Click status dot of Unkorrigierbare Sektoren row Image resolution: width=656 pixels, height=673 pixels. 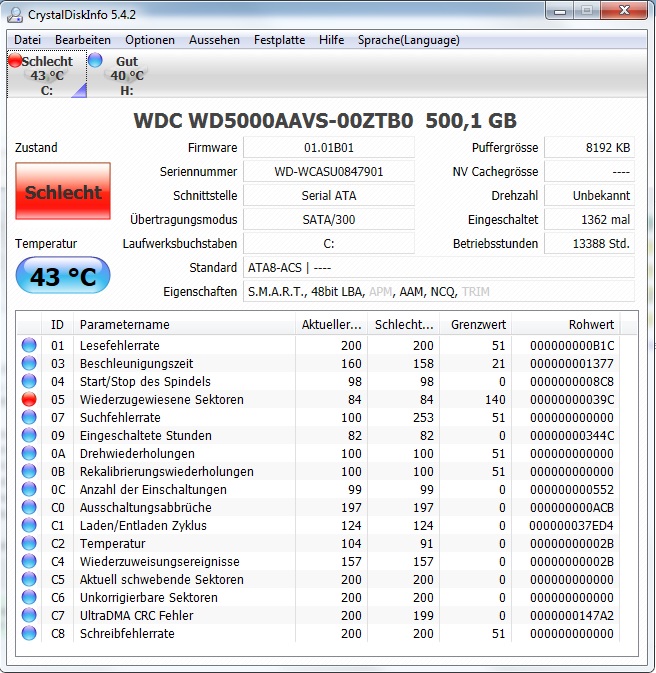point(29,597)
